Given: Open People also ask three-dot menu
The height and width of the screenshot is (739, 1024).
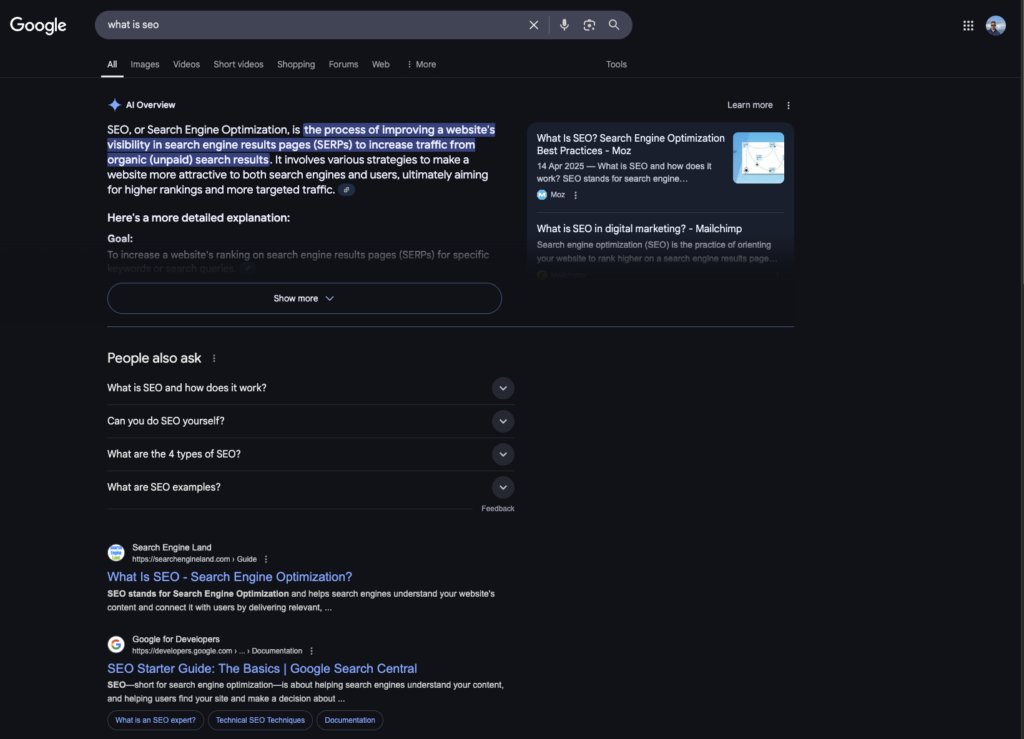Looking at the screenshot, I should (214, 358).
